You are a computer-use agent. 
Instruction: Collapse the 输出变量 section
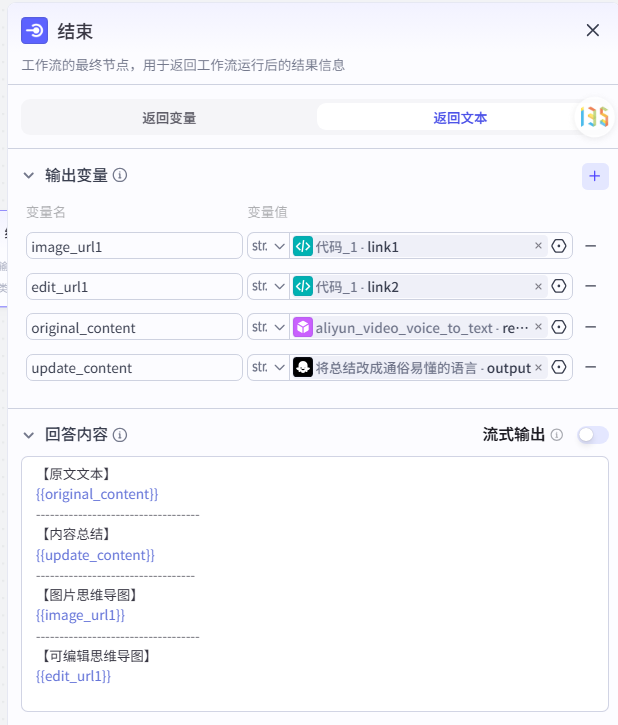tap(29, 176)
